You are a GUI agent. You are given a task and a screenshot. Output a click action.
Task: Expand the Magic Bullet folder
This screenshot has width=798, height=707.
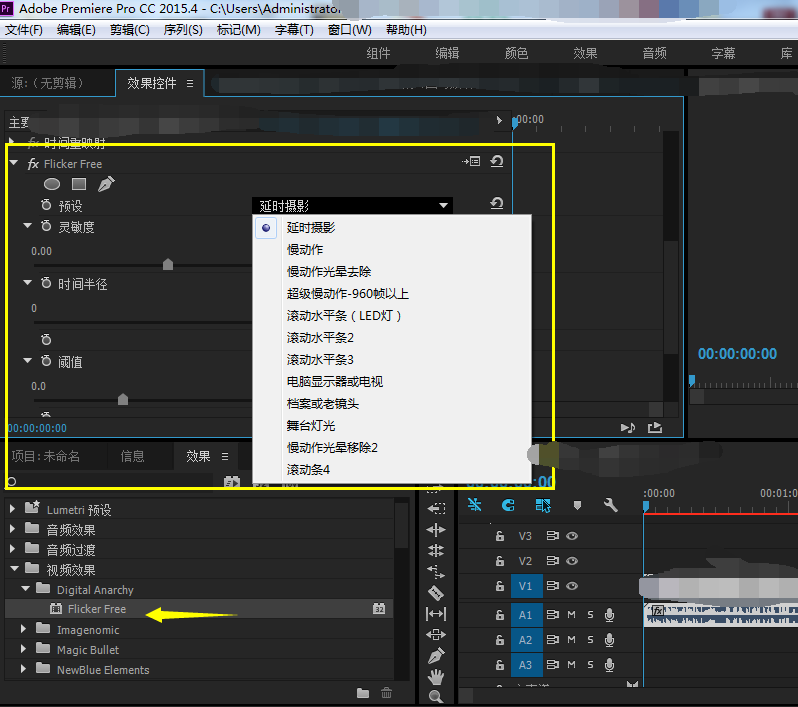click(23, 649)
